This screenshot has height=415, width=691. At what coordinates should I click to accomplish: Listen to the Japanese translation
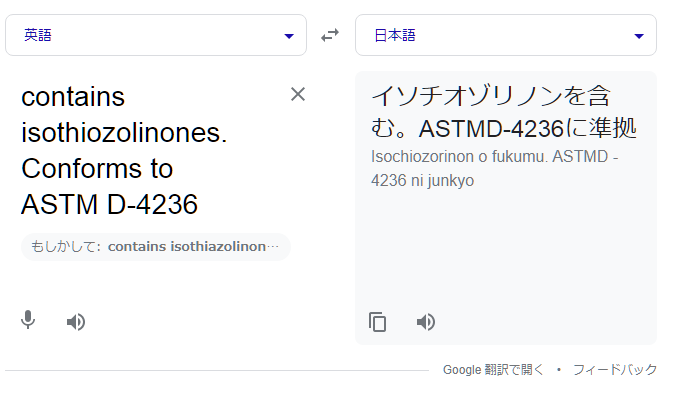pos(426,322)
